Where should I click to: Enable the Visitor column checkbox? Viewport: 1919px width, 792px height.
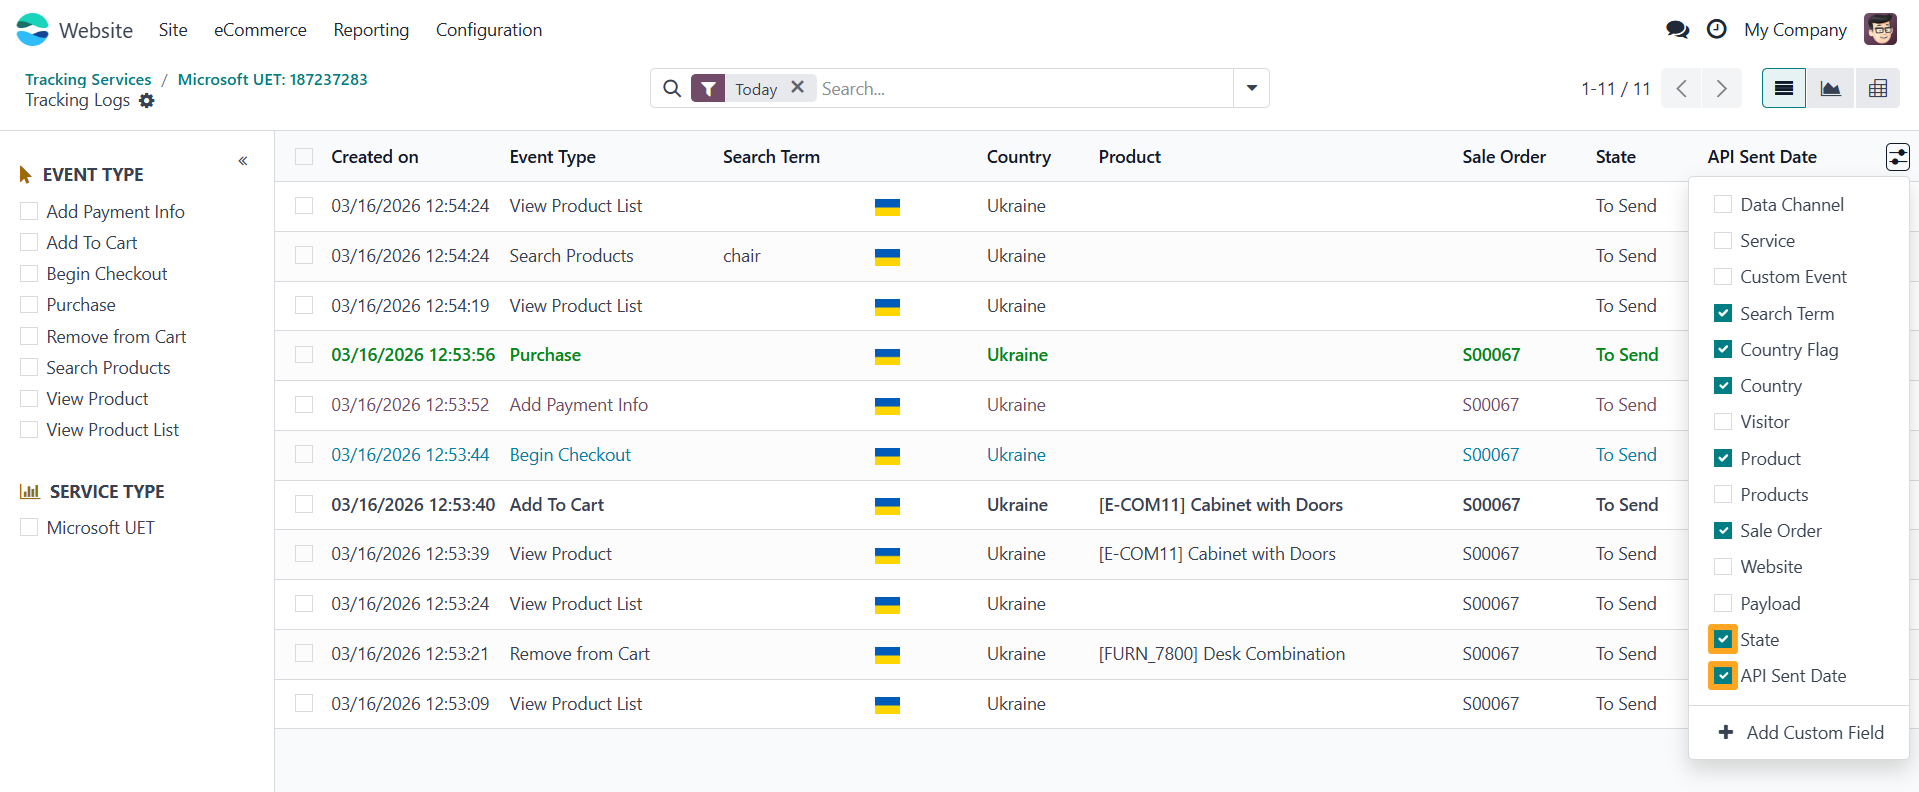(x=1723, y=422)
